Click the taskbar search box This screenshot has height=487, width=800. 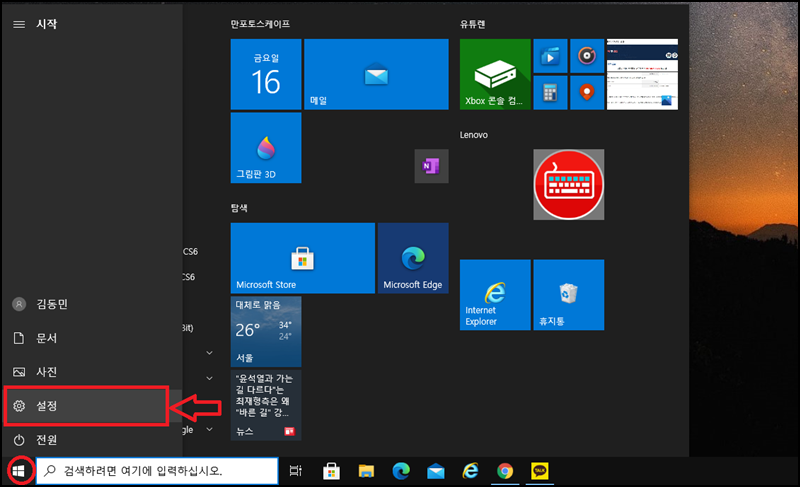coord(157,471)
